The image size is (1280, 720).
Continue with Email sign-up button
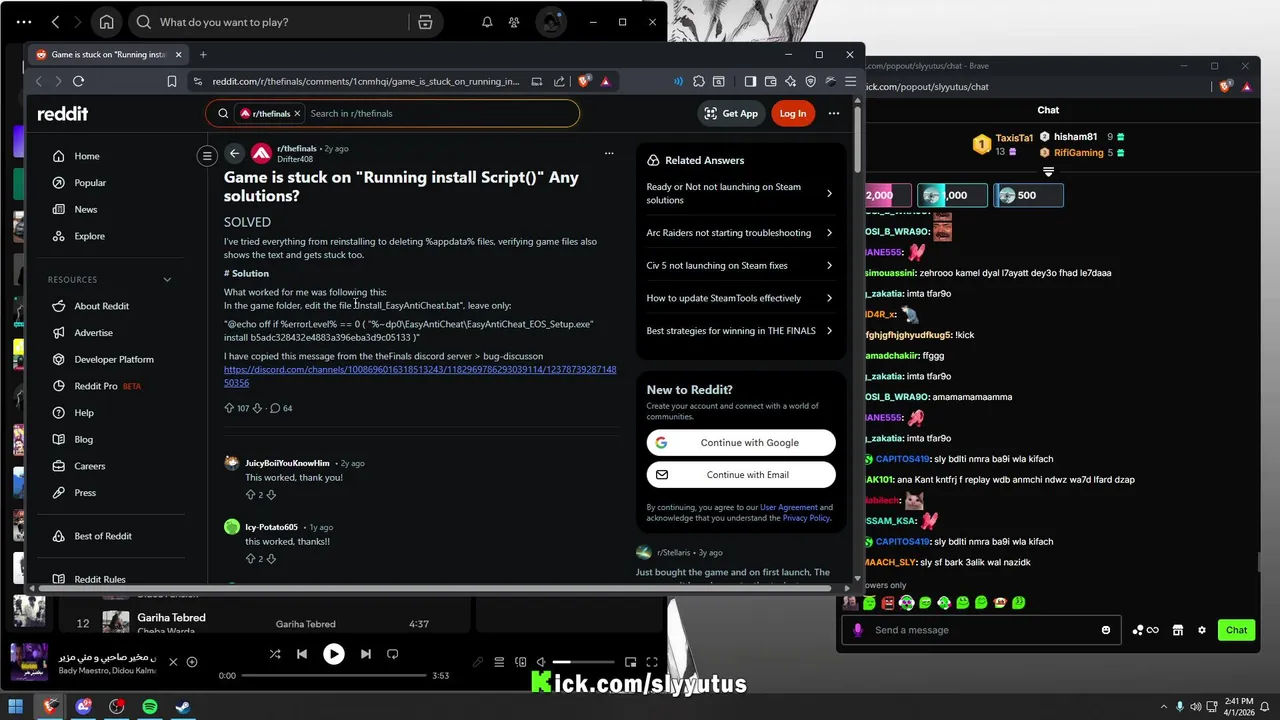pyautogui.click(x=741, y=475)
